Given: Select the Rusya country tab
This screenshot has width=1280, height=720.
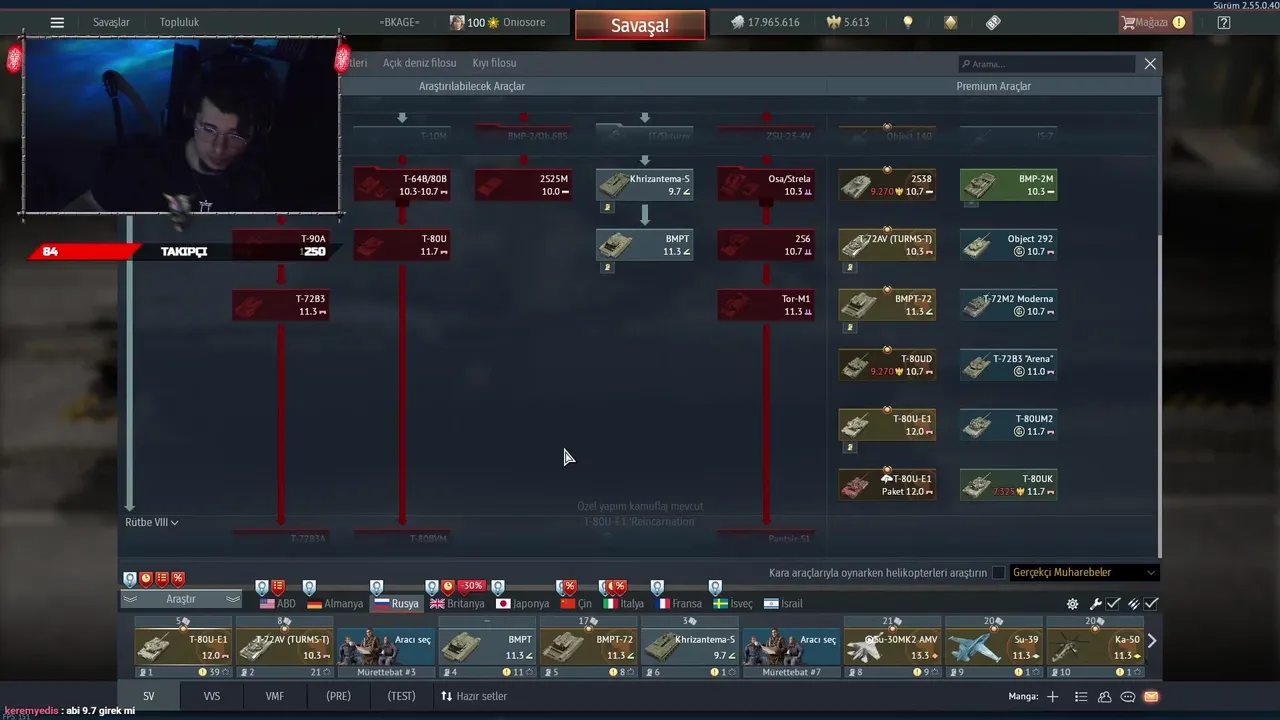Looking at the screenshot, I should (397, 604).
